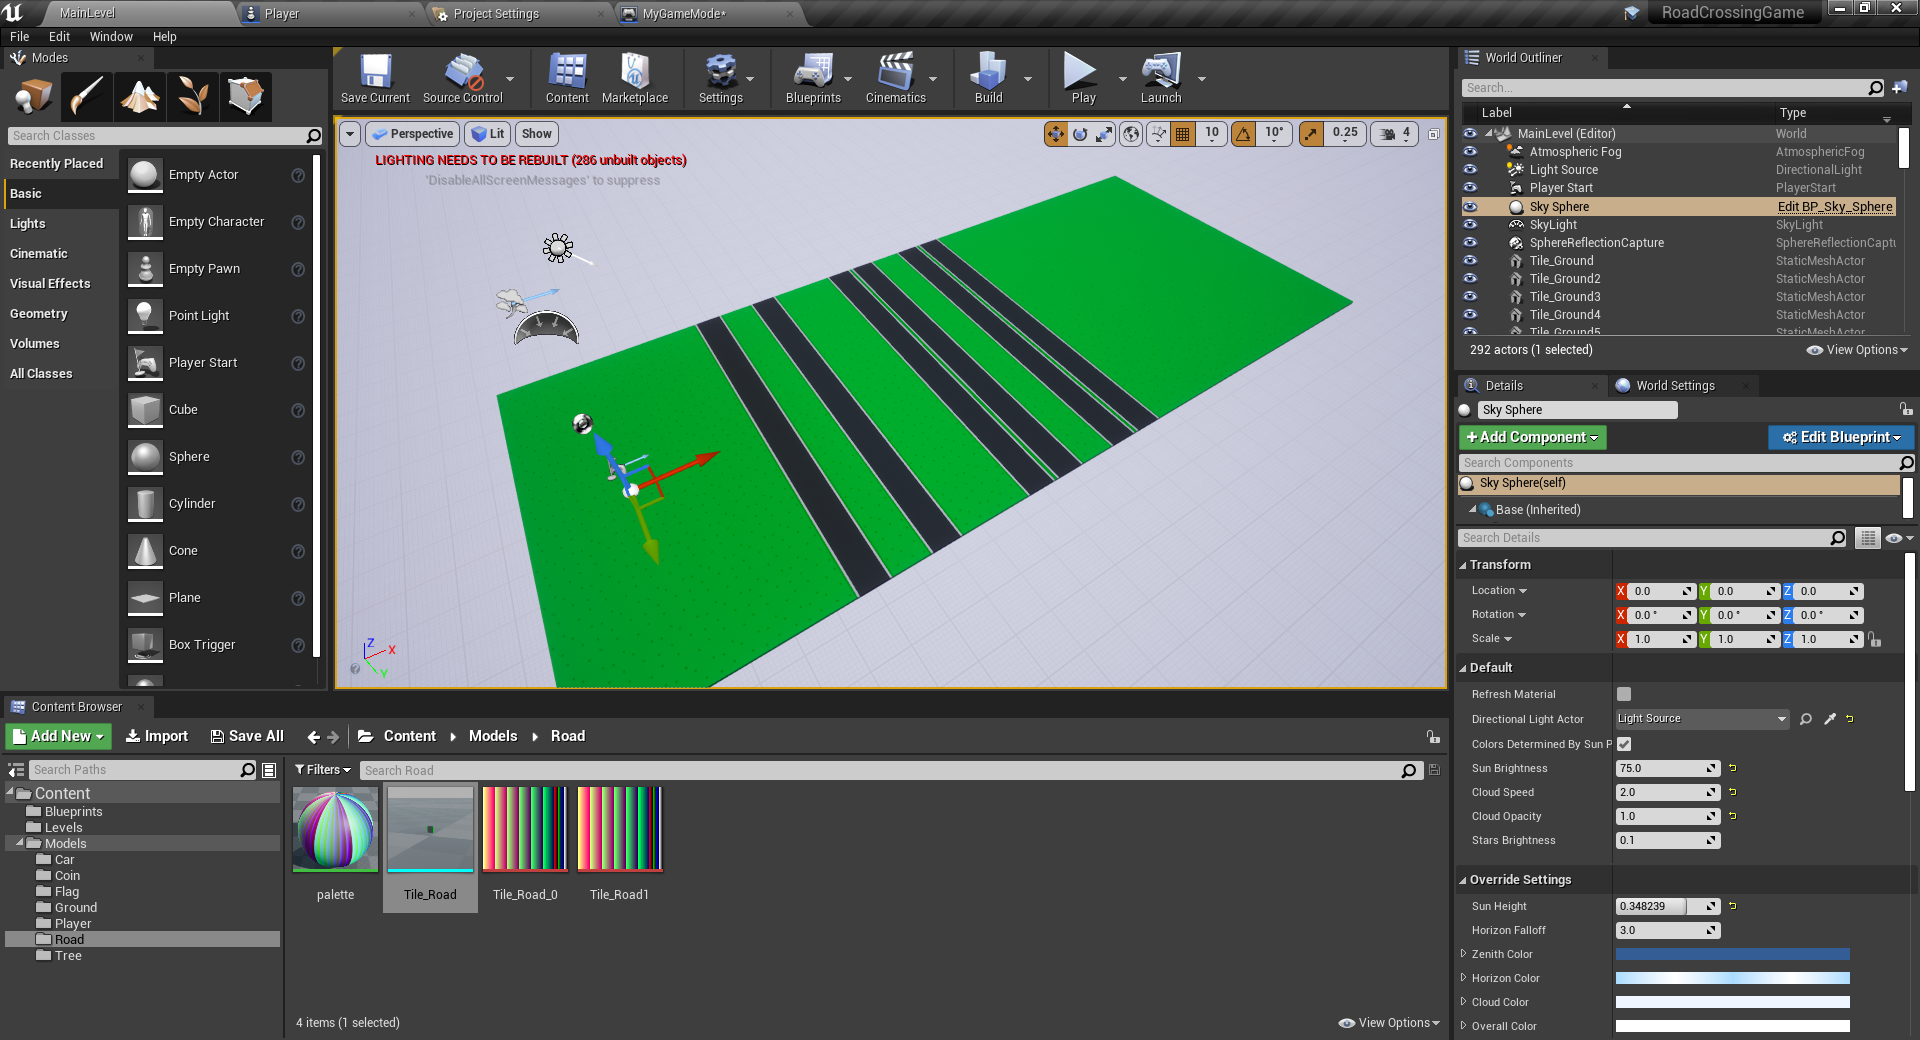Toggle scale snapping in viewport
This screenshot has width=1920, height=1040.
(x=1311, y=134)
